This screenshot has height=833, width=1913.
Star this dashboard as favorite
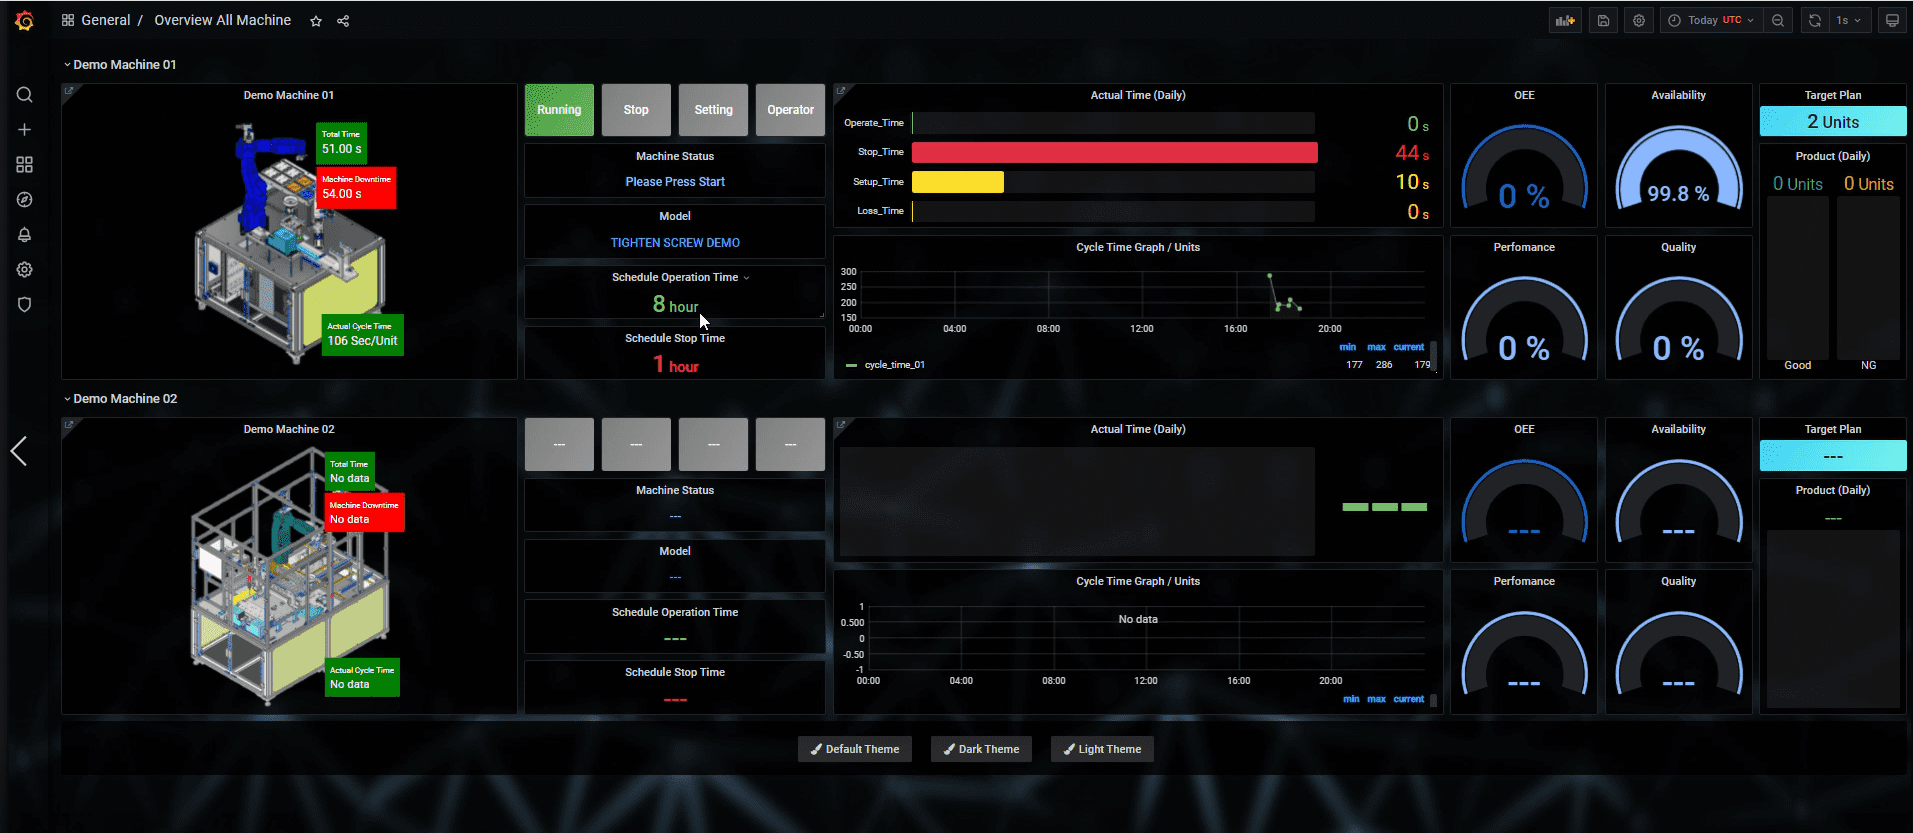tap(316, 21)
